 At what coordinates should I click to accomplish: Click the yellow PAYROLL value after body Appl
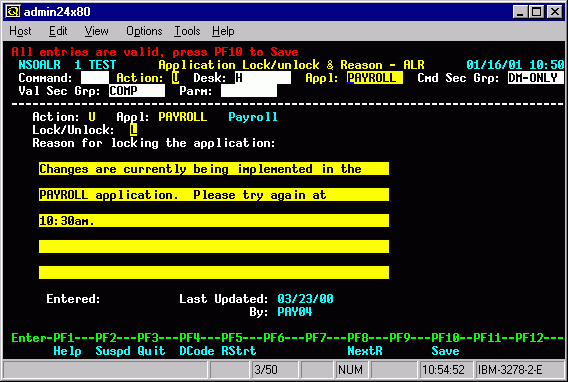point(183,117)
